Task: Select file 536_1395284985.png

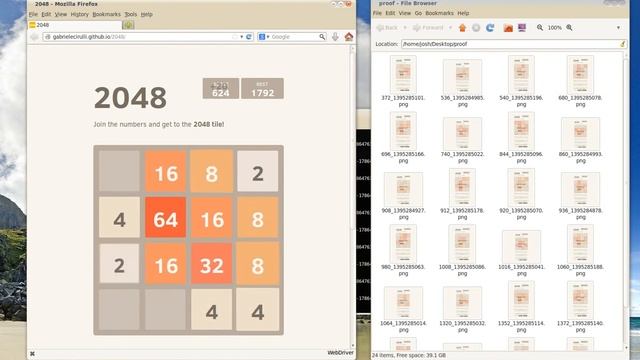Action: [x=462, y=83]
